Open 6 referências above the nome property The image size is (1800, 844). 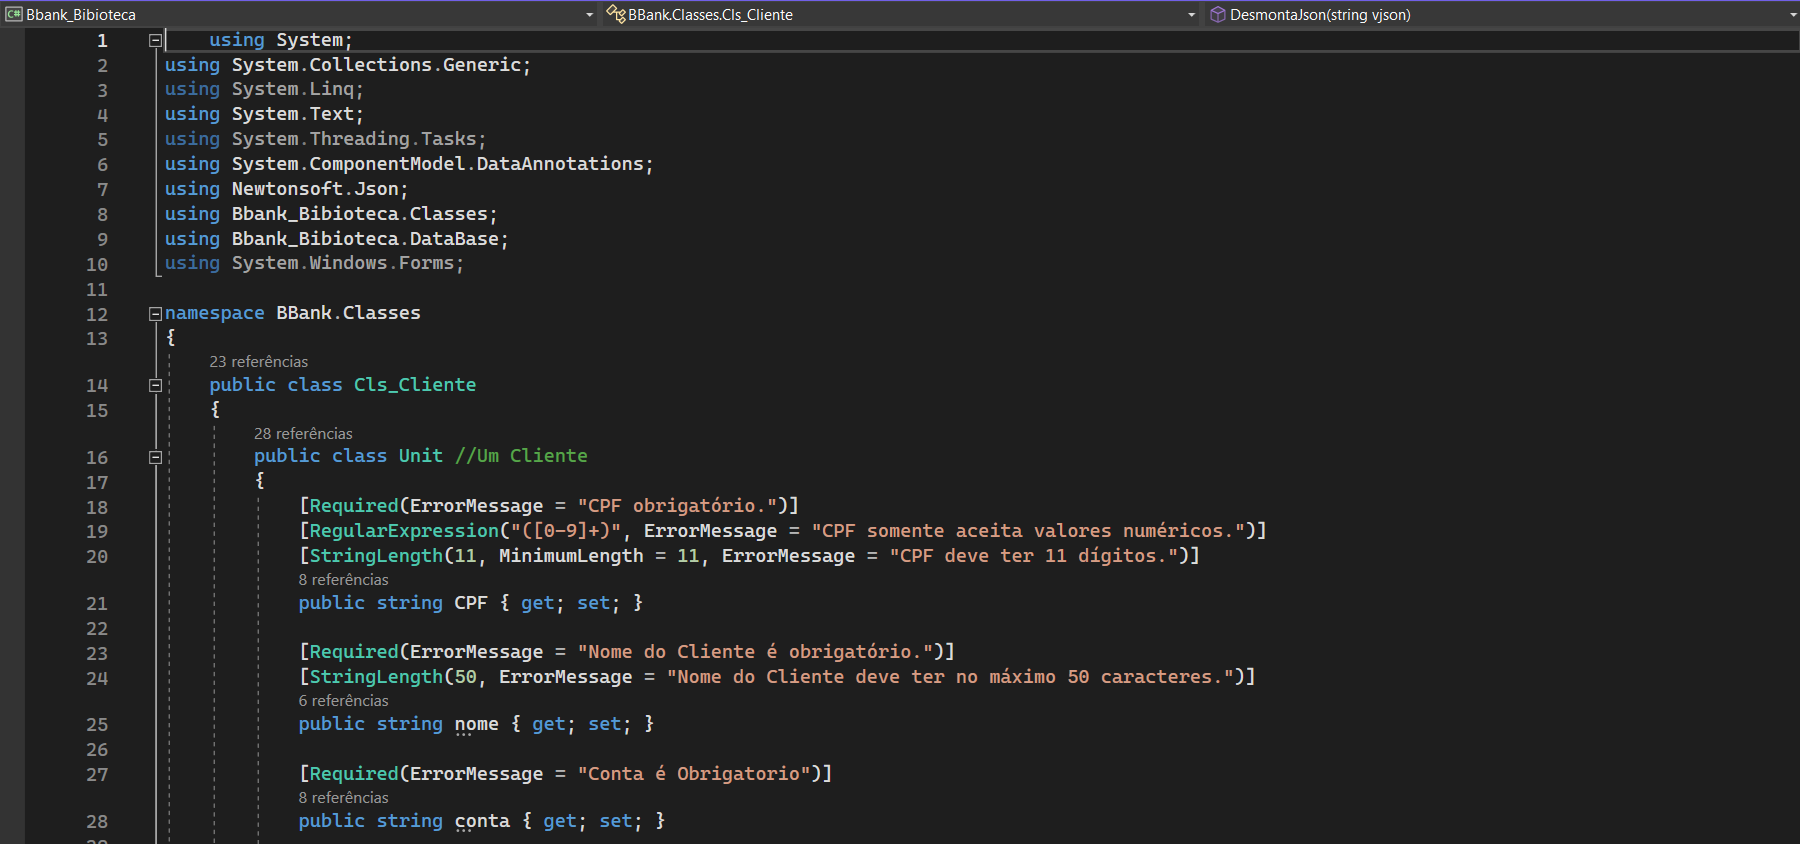click(343, 701)
